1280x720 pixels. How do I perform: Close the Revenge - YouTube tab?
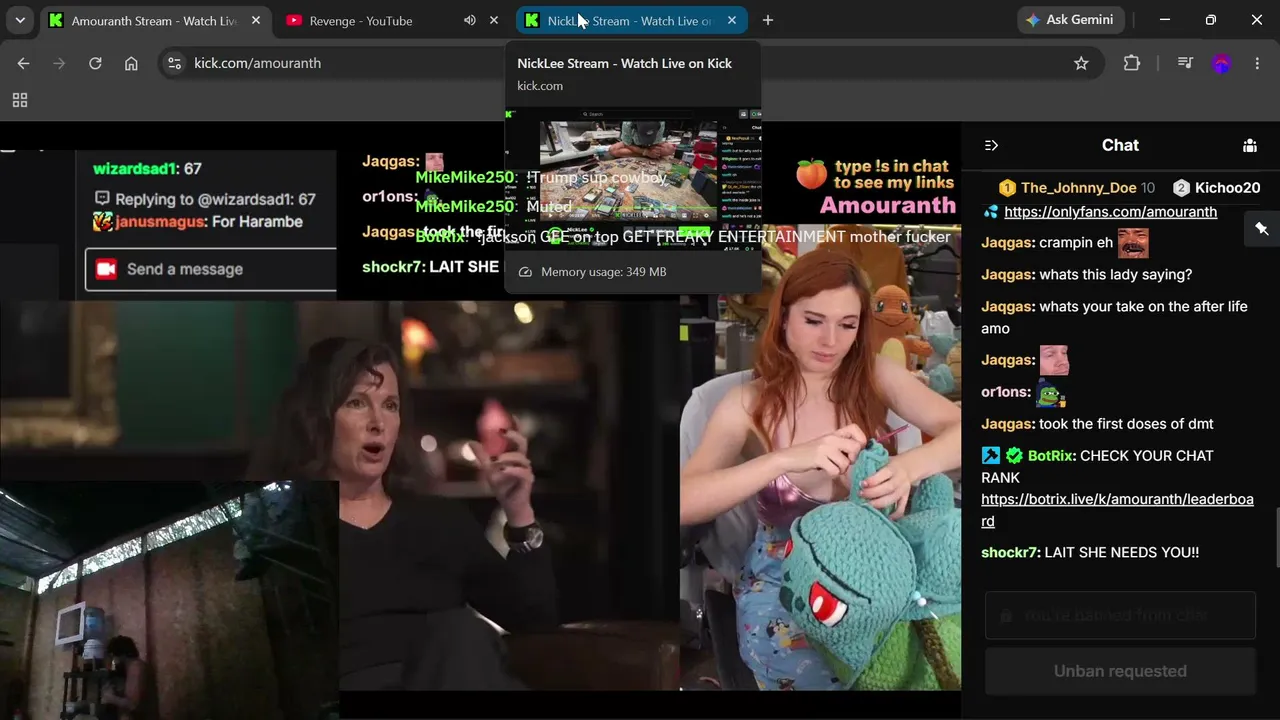(x=493, y=20)
